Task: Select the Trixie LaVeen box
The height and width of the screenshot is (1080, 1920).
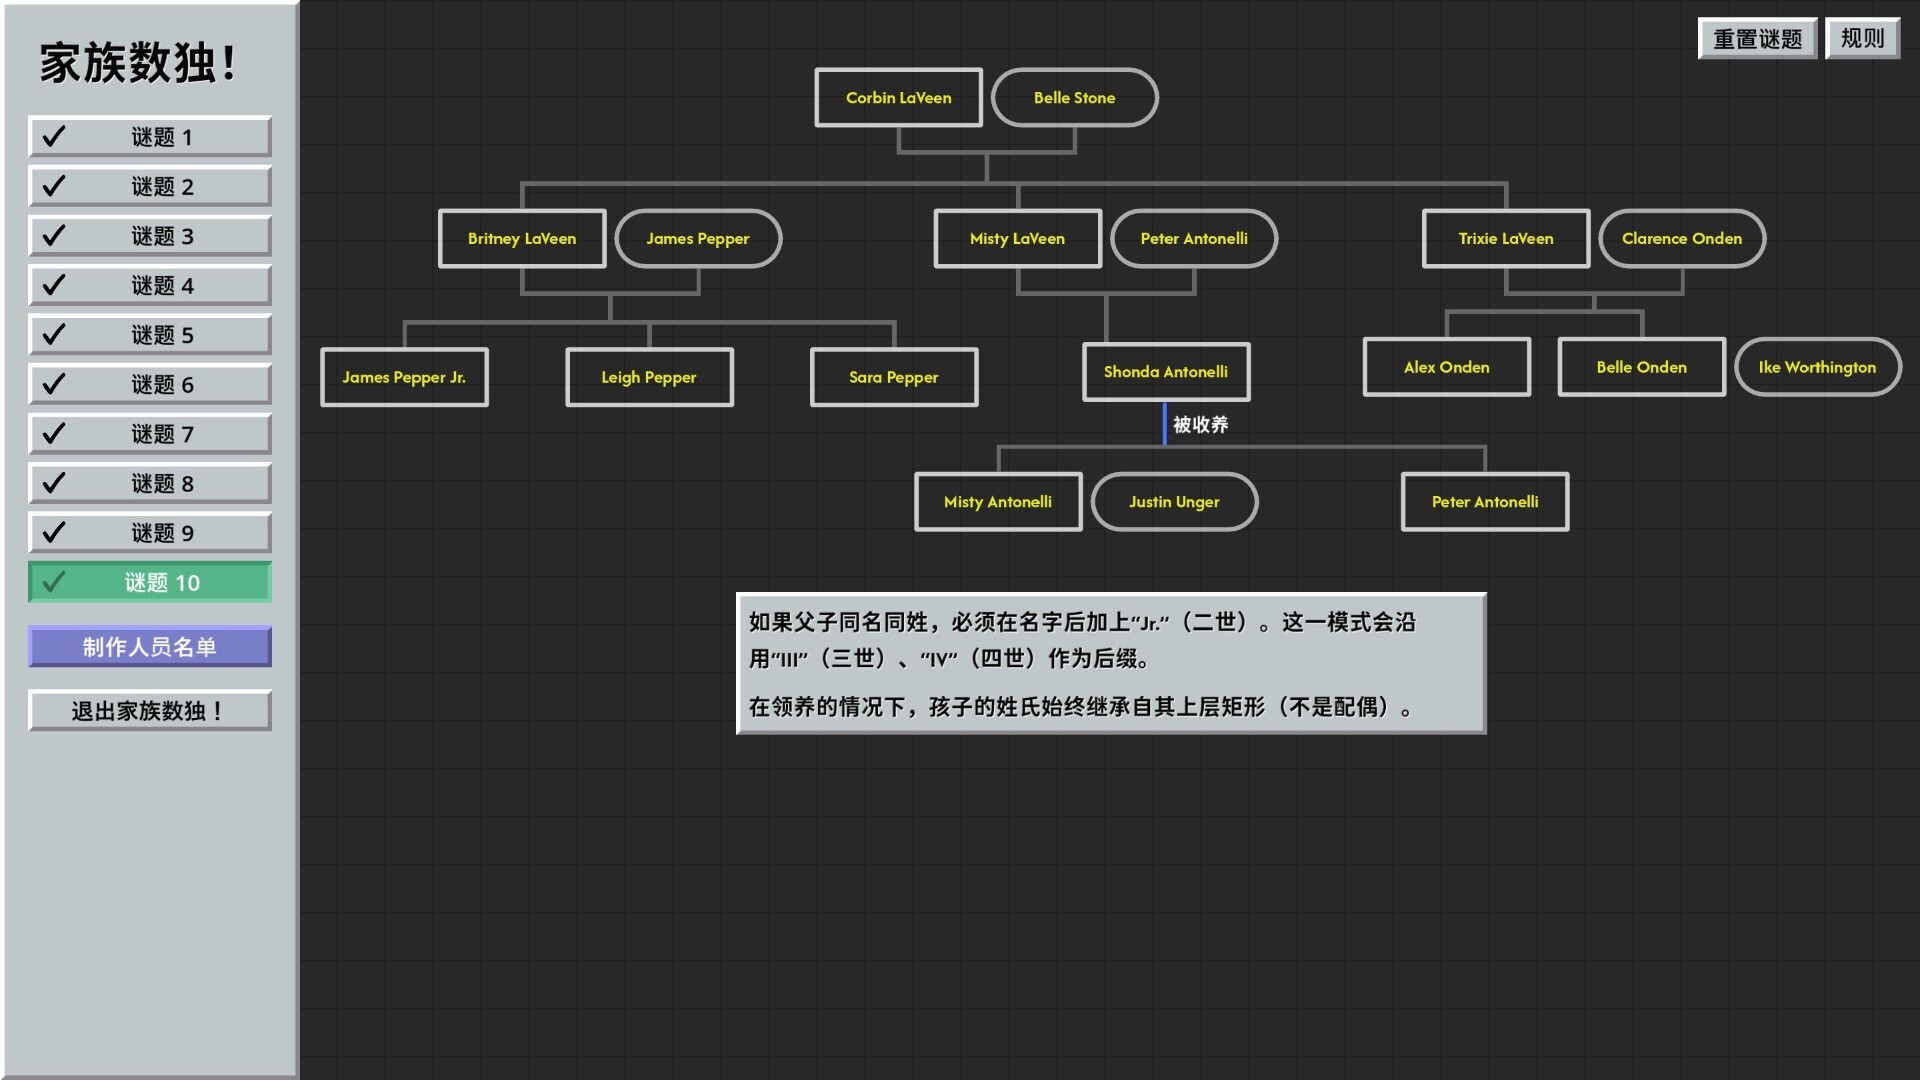Action: 1505,239
